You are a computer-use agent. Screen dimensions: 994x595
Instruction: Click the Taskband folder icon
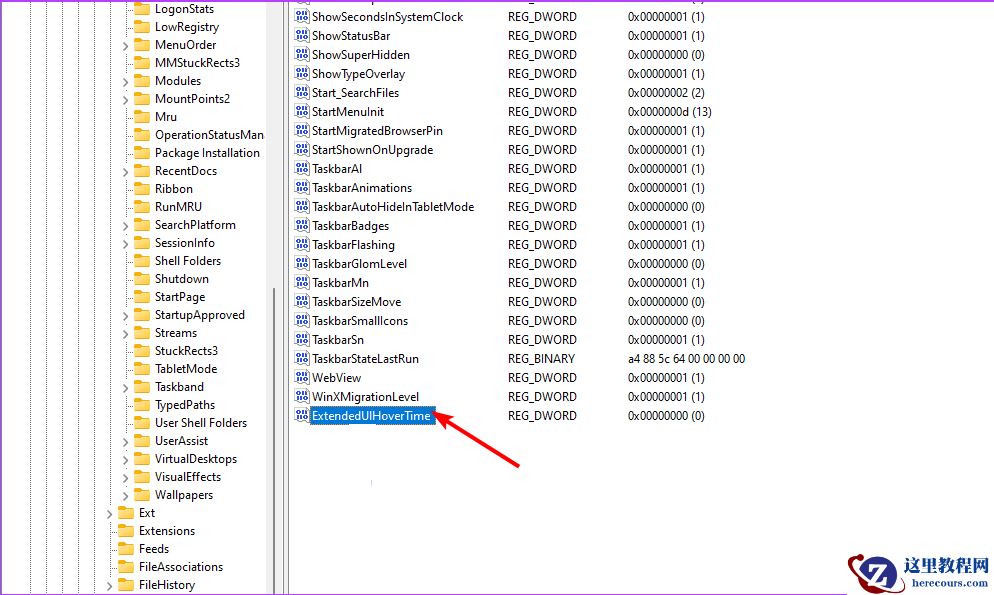[142, 387]
